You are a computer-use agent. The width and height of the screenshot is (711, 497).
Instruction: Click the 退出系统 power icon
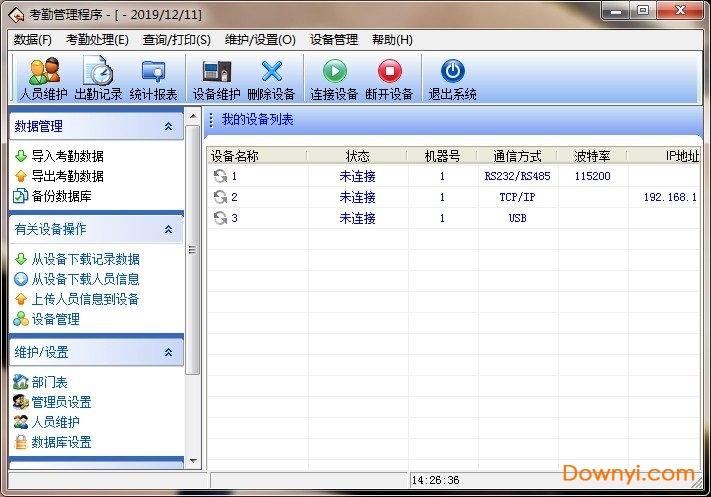(453, 79)
